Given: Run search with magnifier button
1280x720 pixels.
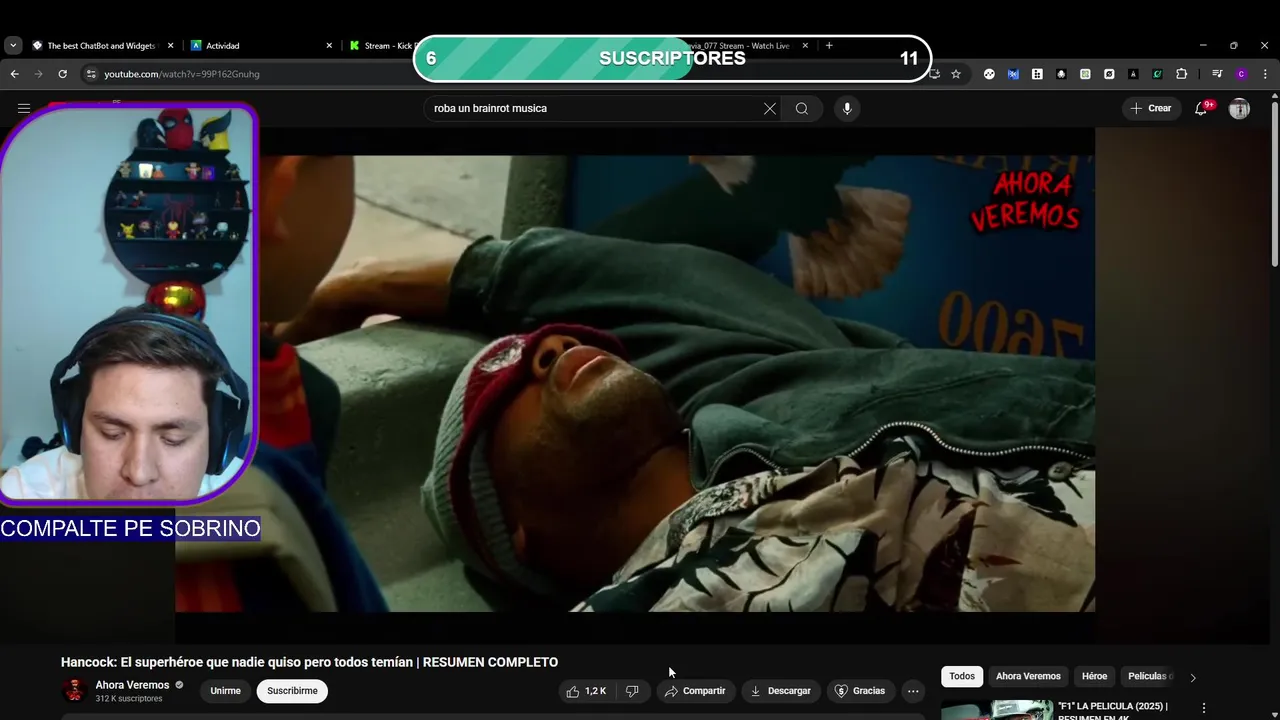Looking at the screenshot, I should pyautogui.click(x=802, y=108).
